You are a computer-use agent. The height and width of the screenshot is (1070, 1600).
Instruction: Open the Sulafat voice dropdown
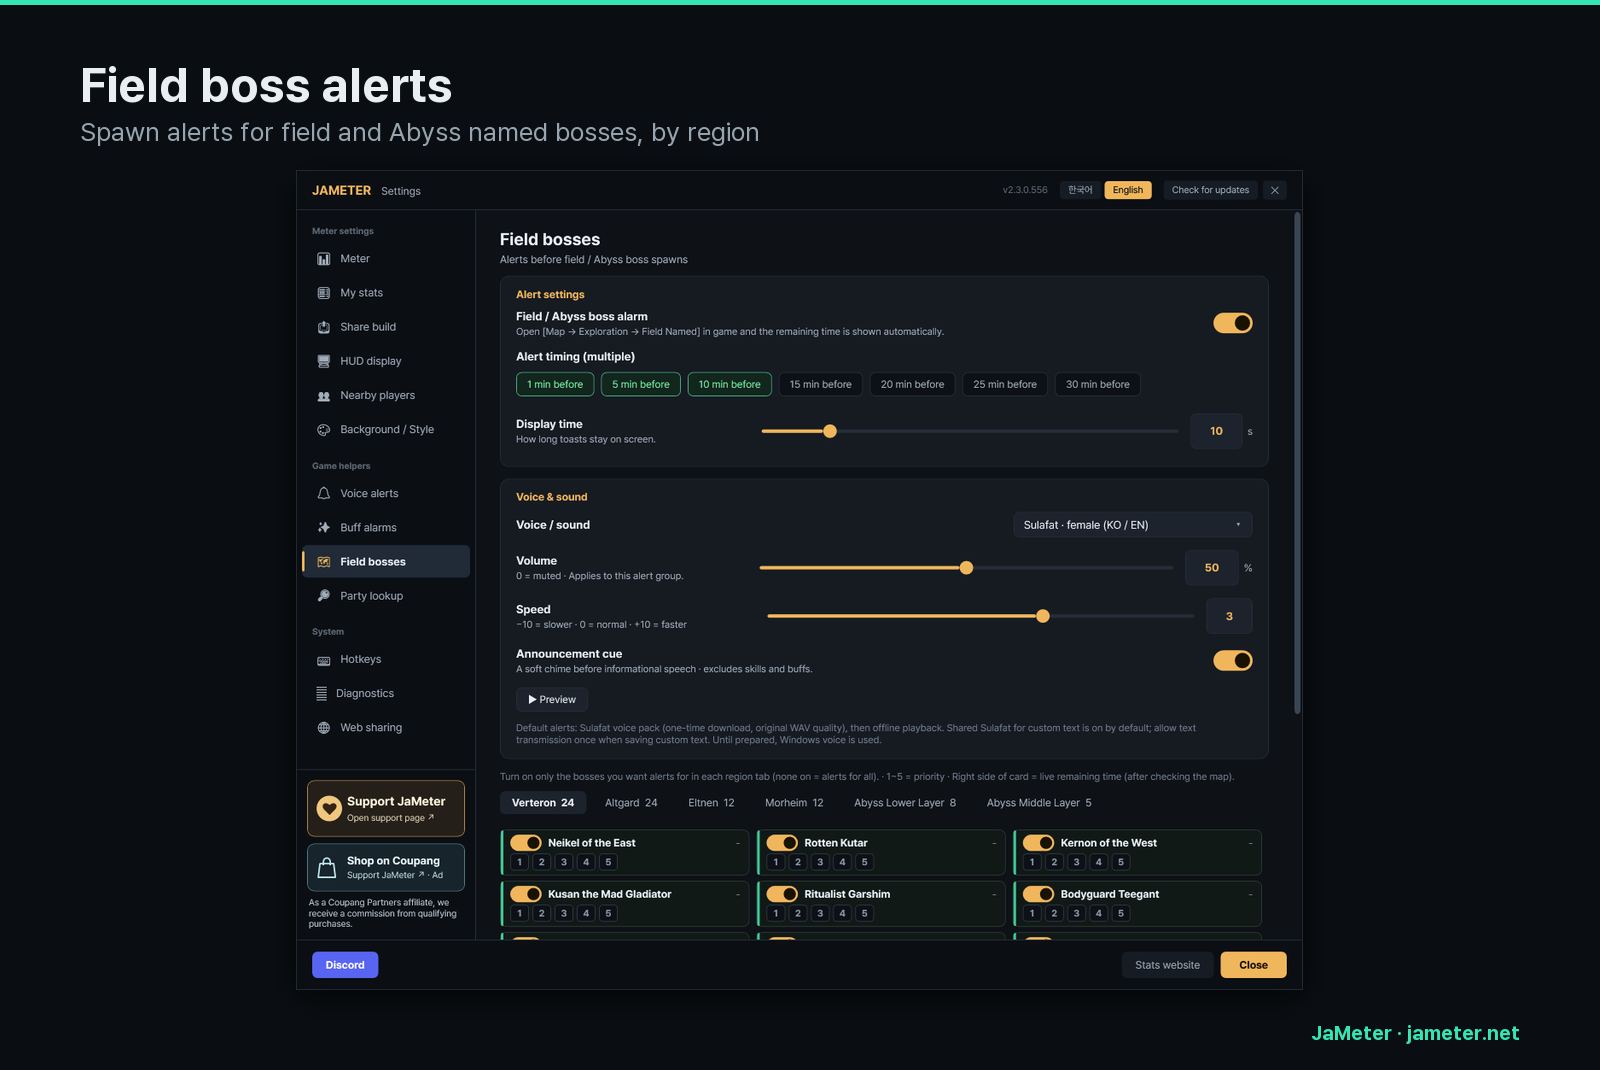point(1133,525)
